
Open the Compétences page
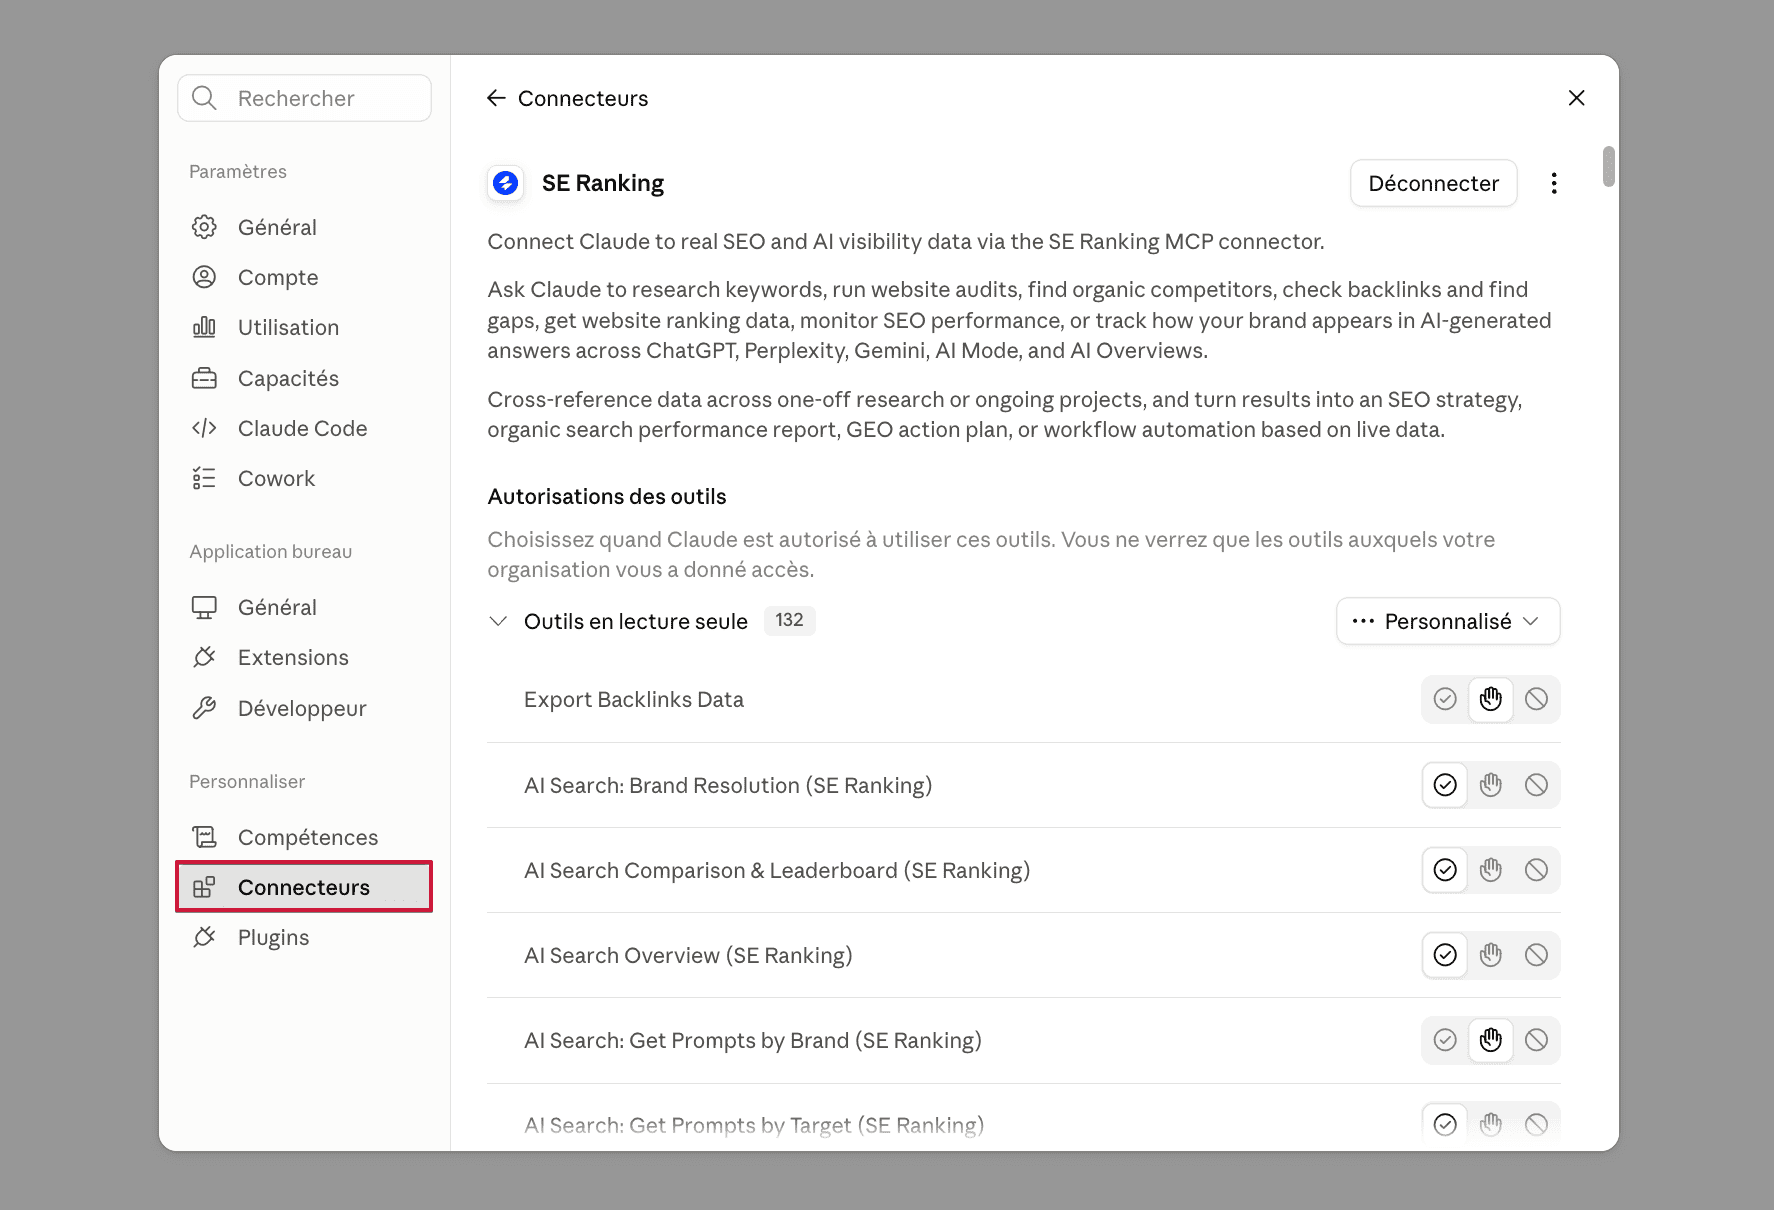[x=304, y=837]
